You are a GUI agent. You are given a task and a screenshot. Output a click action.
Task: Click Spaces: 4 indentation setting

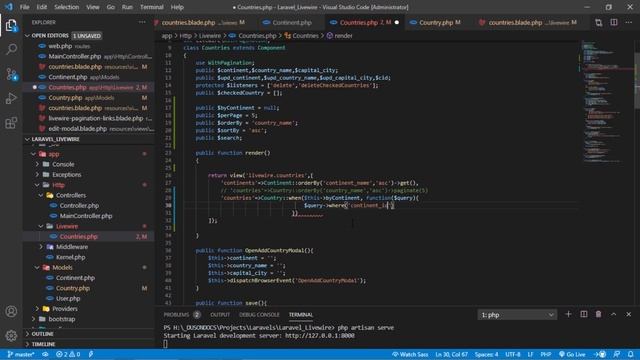486,354
